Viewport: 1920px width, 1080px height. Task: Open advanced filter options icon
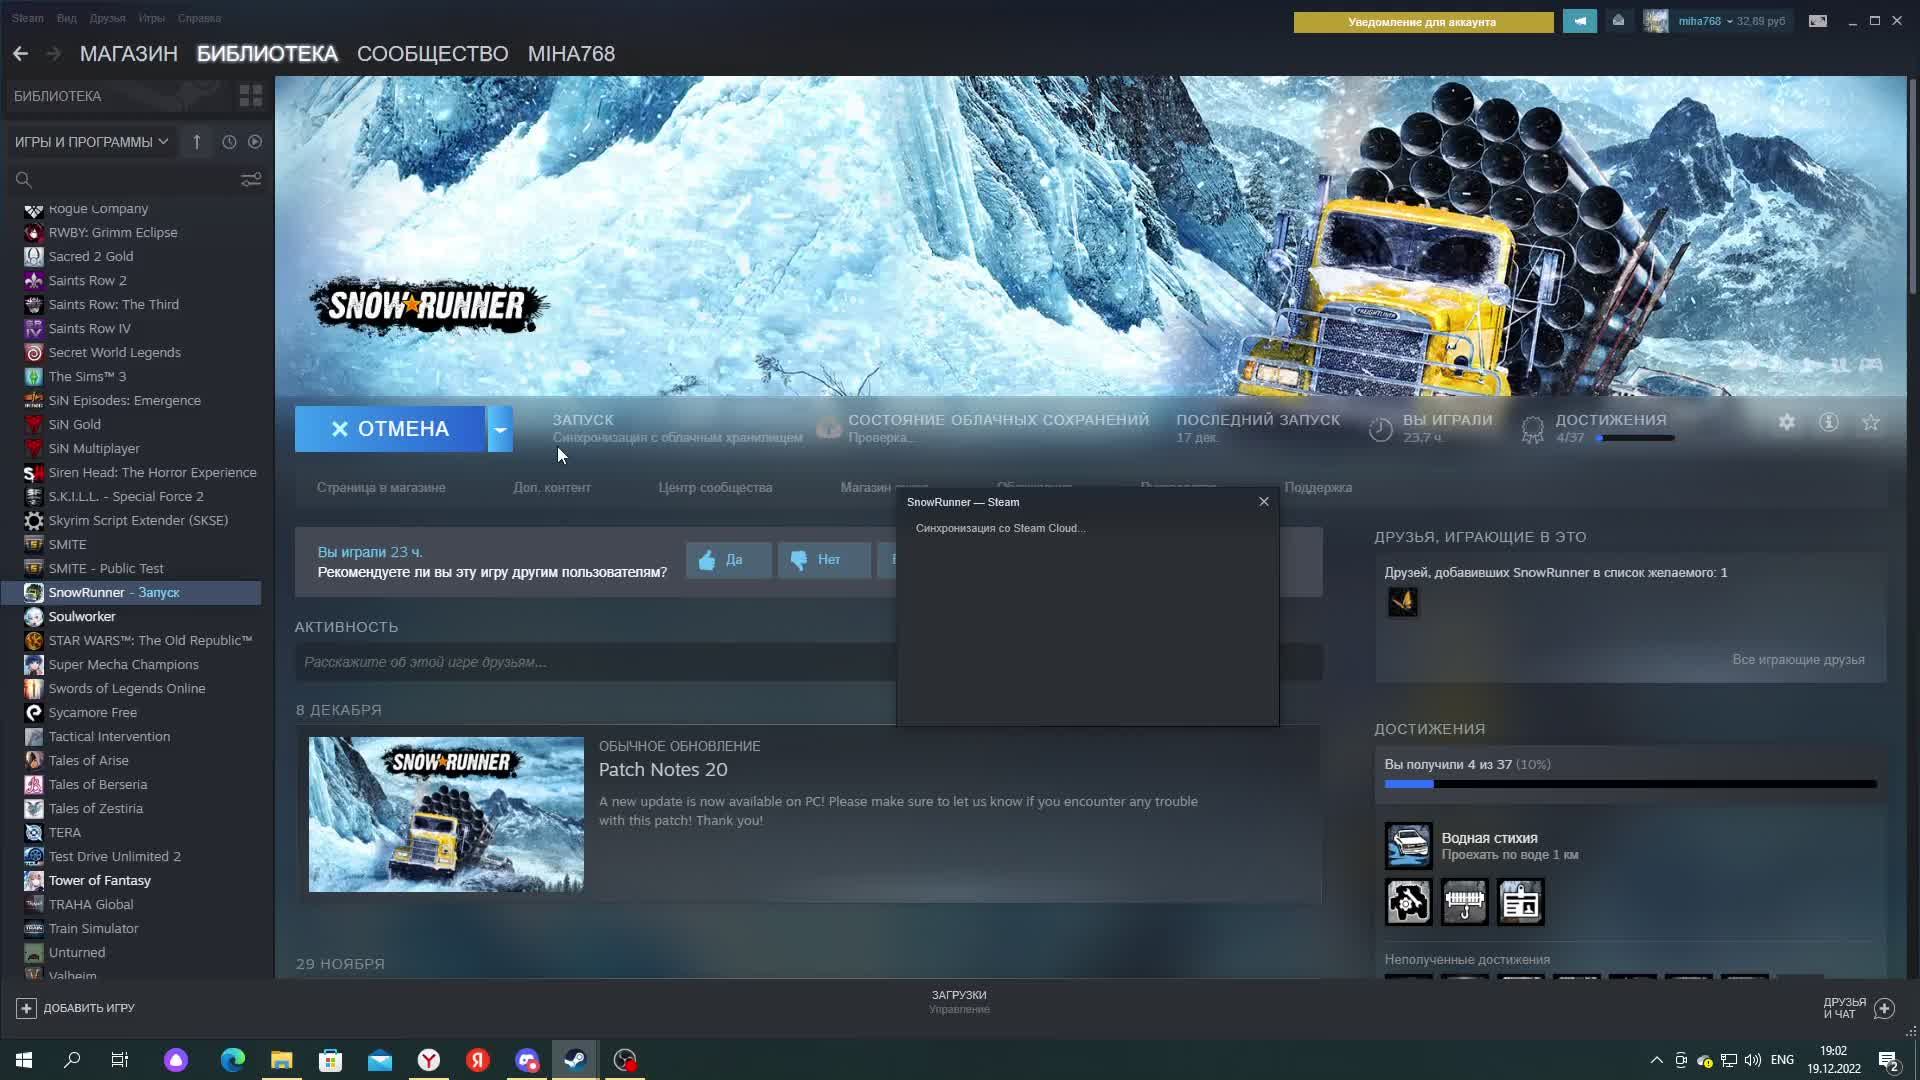coord(251,179)
